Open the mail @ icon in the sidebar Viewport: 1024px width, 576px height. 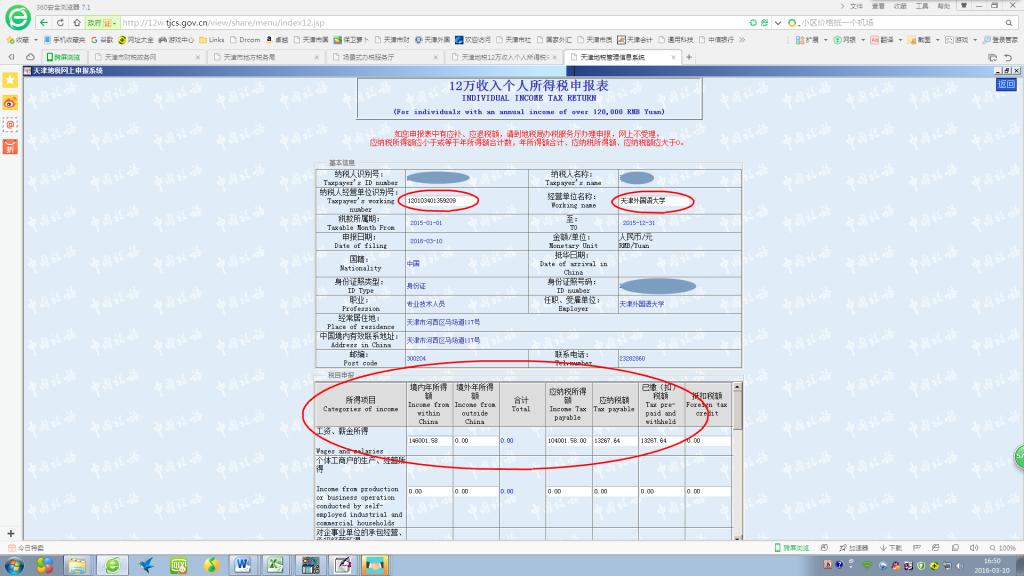click(x=10, y=125)
